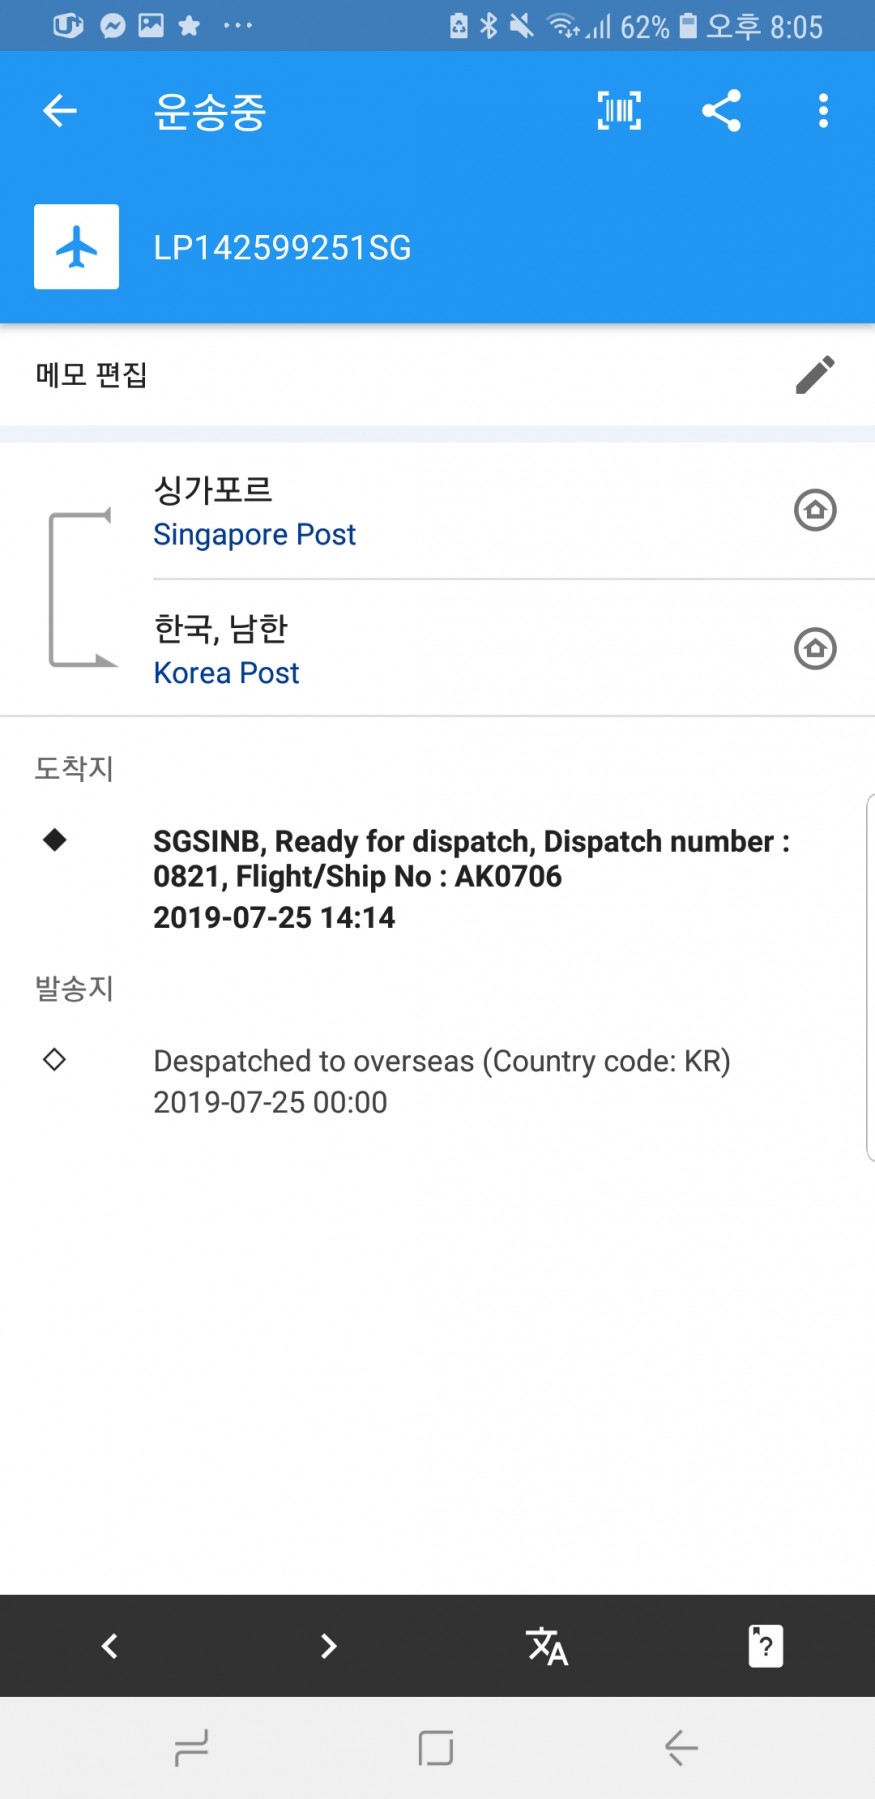Open Singapore Post home page icon

point(815,510)
